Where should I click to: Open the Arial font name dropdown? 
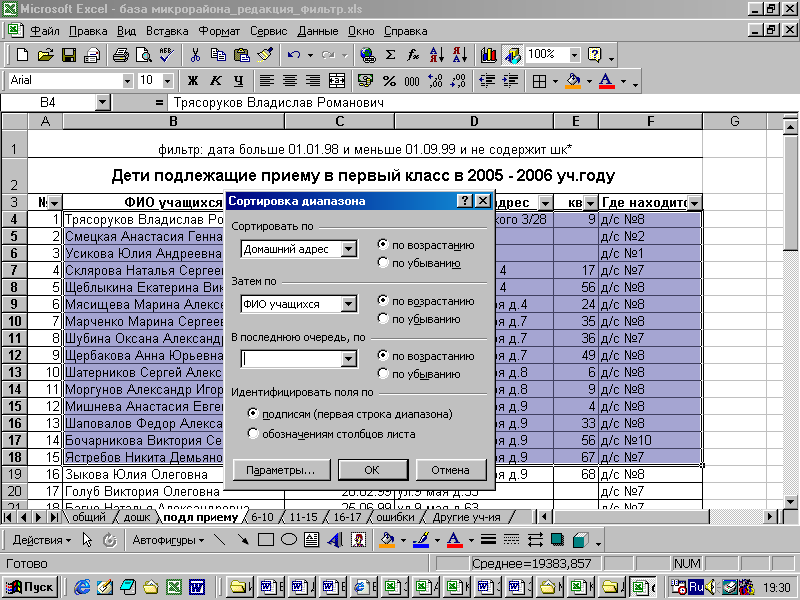click(x=127, y=81)
